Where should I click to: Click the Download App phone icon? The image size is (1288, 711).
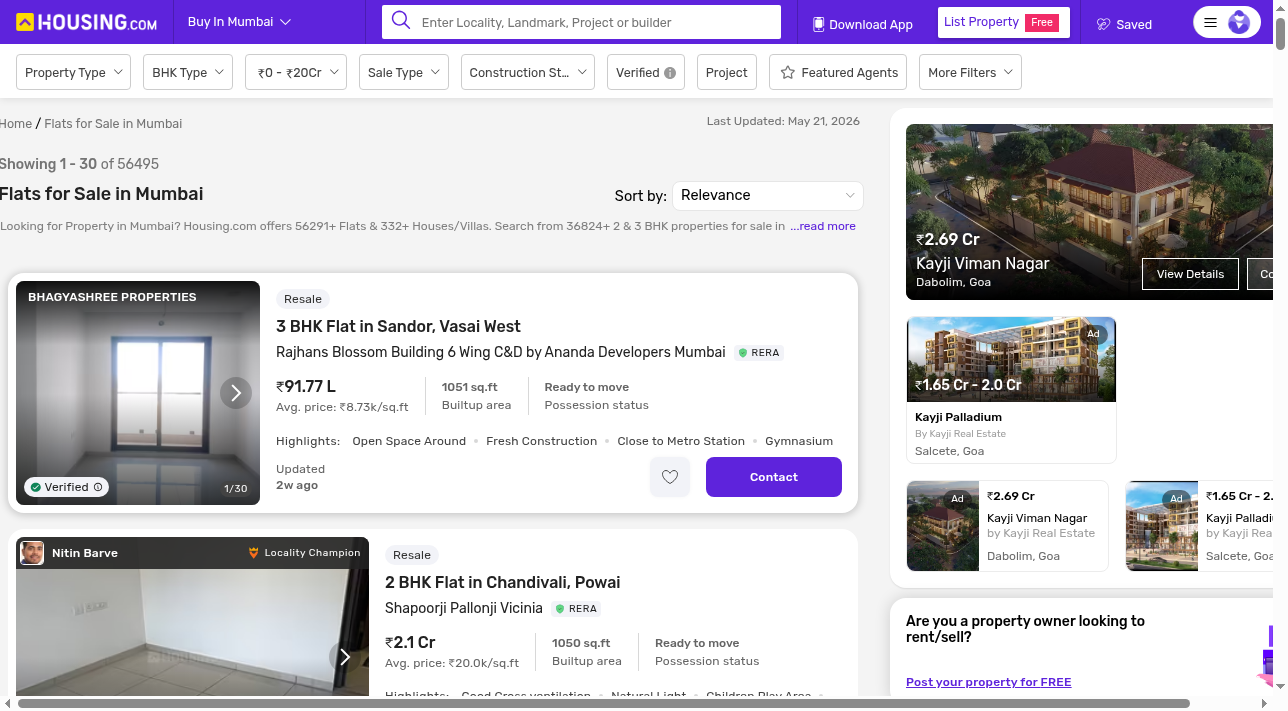click(x=818, y=24)
